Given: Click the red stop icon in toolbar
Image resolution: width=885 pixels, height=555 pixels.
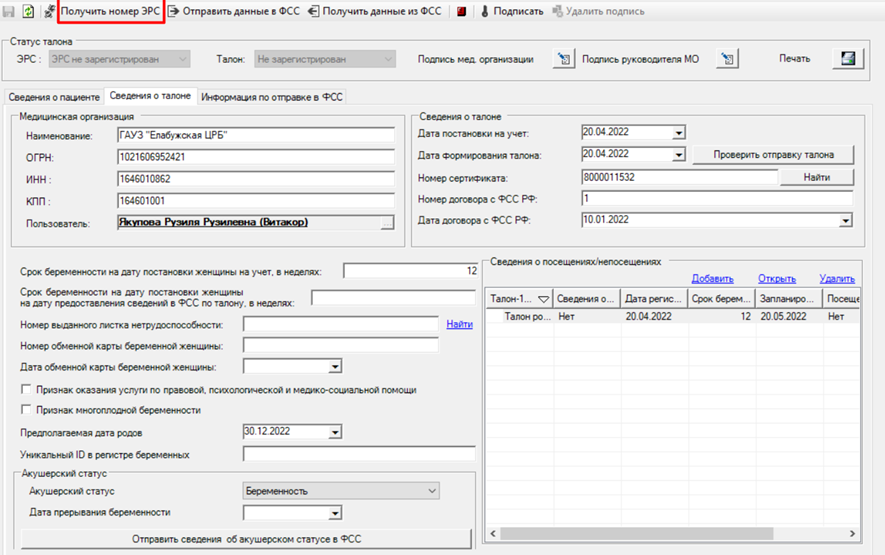Looking at the screenshot, I should tap(461, 11).
